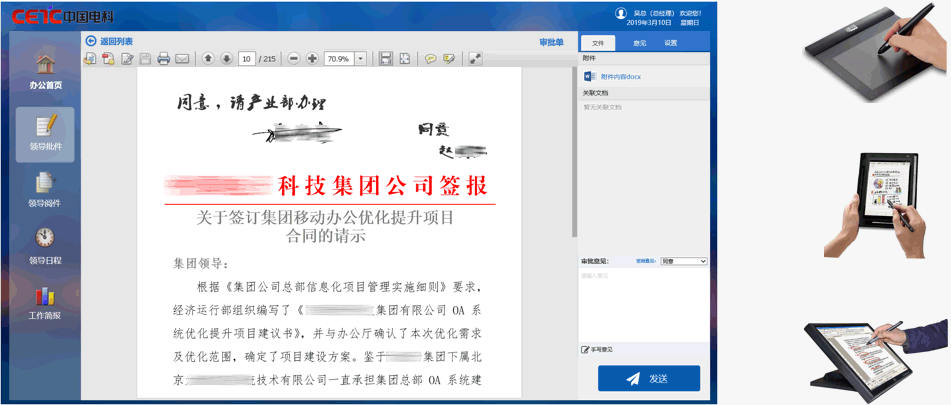This screenshot has height=405, width=951.
Task: Click 返回列表 to return to list
Action: pos(116,41)
